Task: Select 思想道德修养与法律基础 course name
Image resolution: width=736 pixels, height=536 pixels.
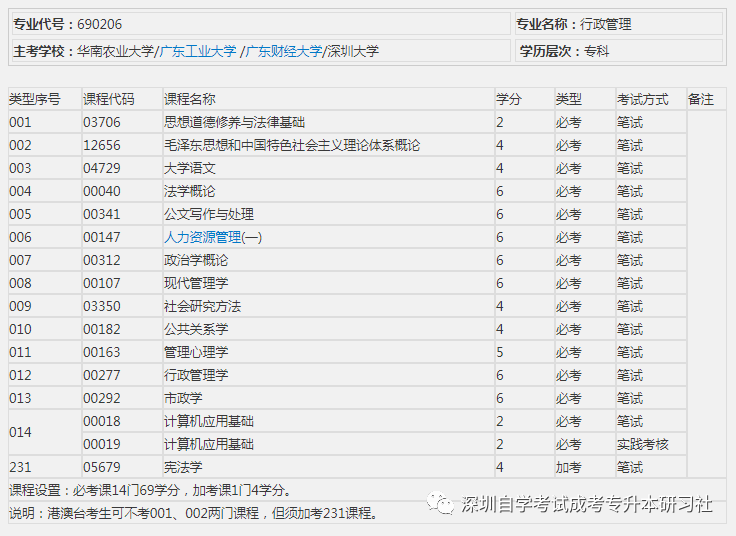Action: click(x=235, y=122)
